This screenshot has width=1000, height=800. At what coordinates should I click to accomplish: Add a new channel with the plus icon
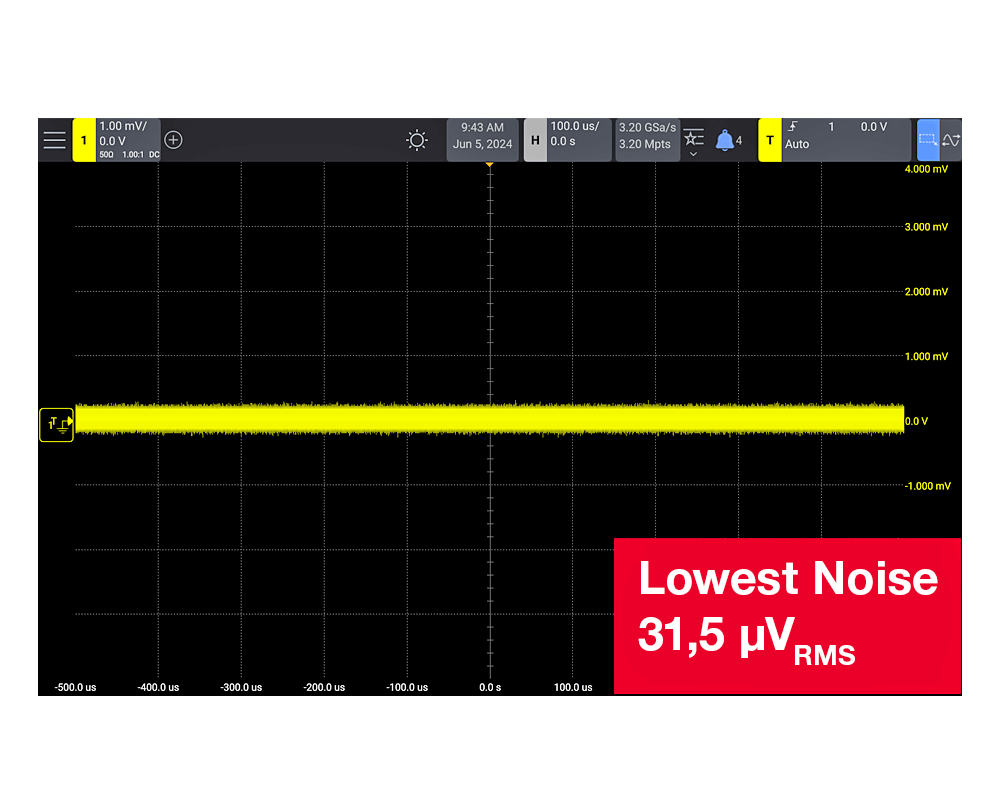point(173,140)
